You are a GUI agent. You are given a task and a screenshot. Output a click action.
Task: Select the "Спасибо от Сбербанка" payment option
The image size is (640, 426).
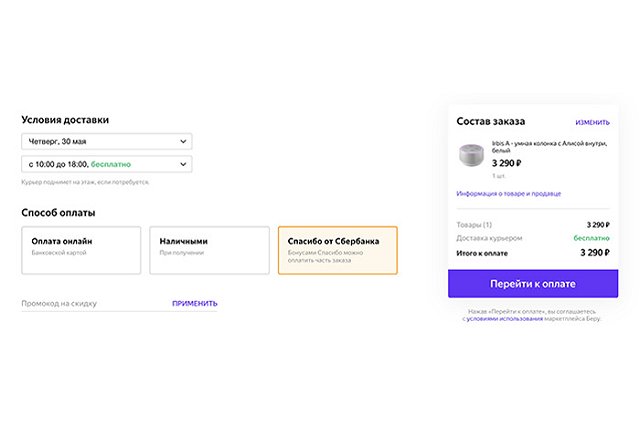tap(337, 250)
